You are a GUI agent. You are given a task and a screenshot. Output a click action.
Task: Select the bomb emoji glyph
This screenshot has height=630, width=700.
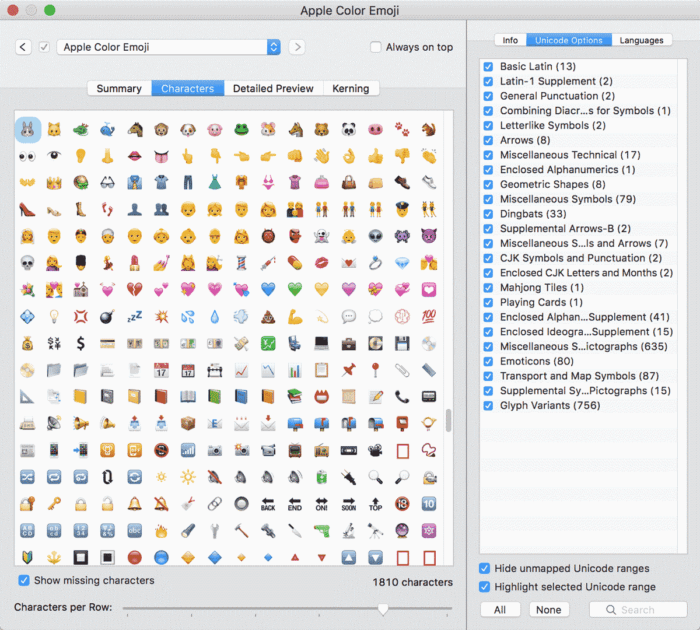pos(108,317)
